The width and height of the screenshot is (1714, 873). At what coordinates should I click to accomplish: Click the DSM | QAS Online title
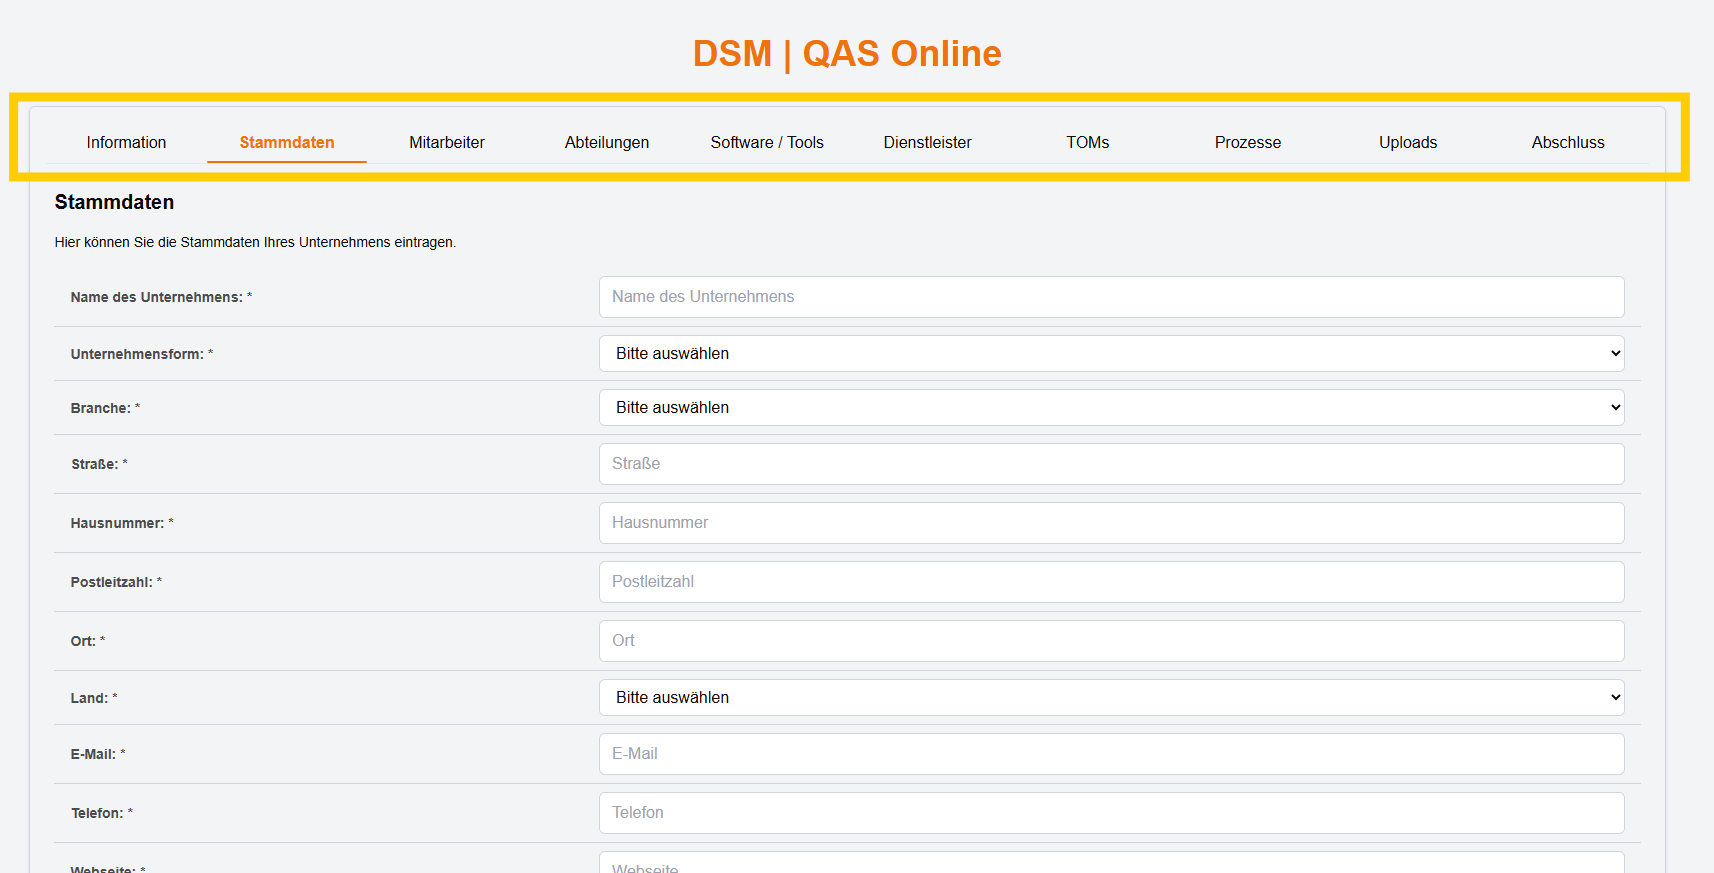coord(847,53)
